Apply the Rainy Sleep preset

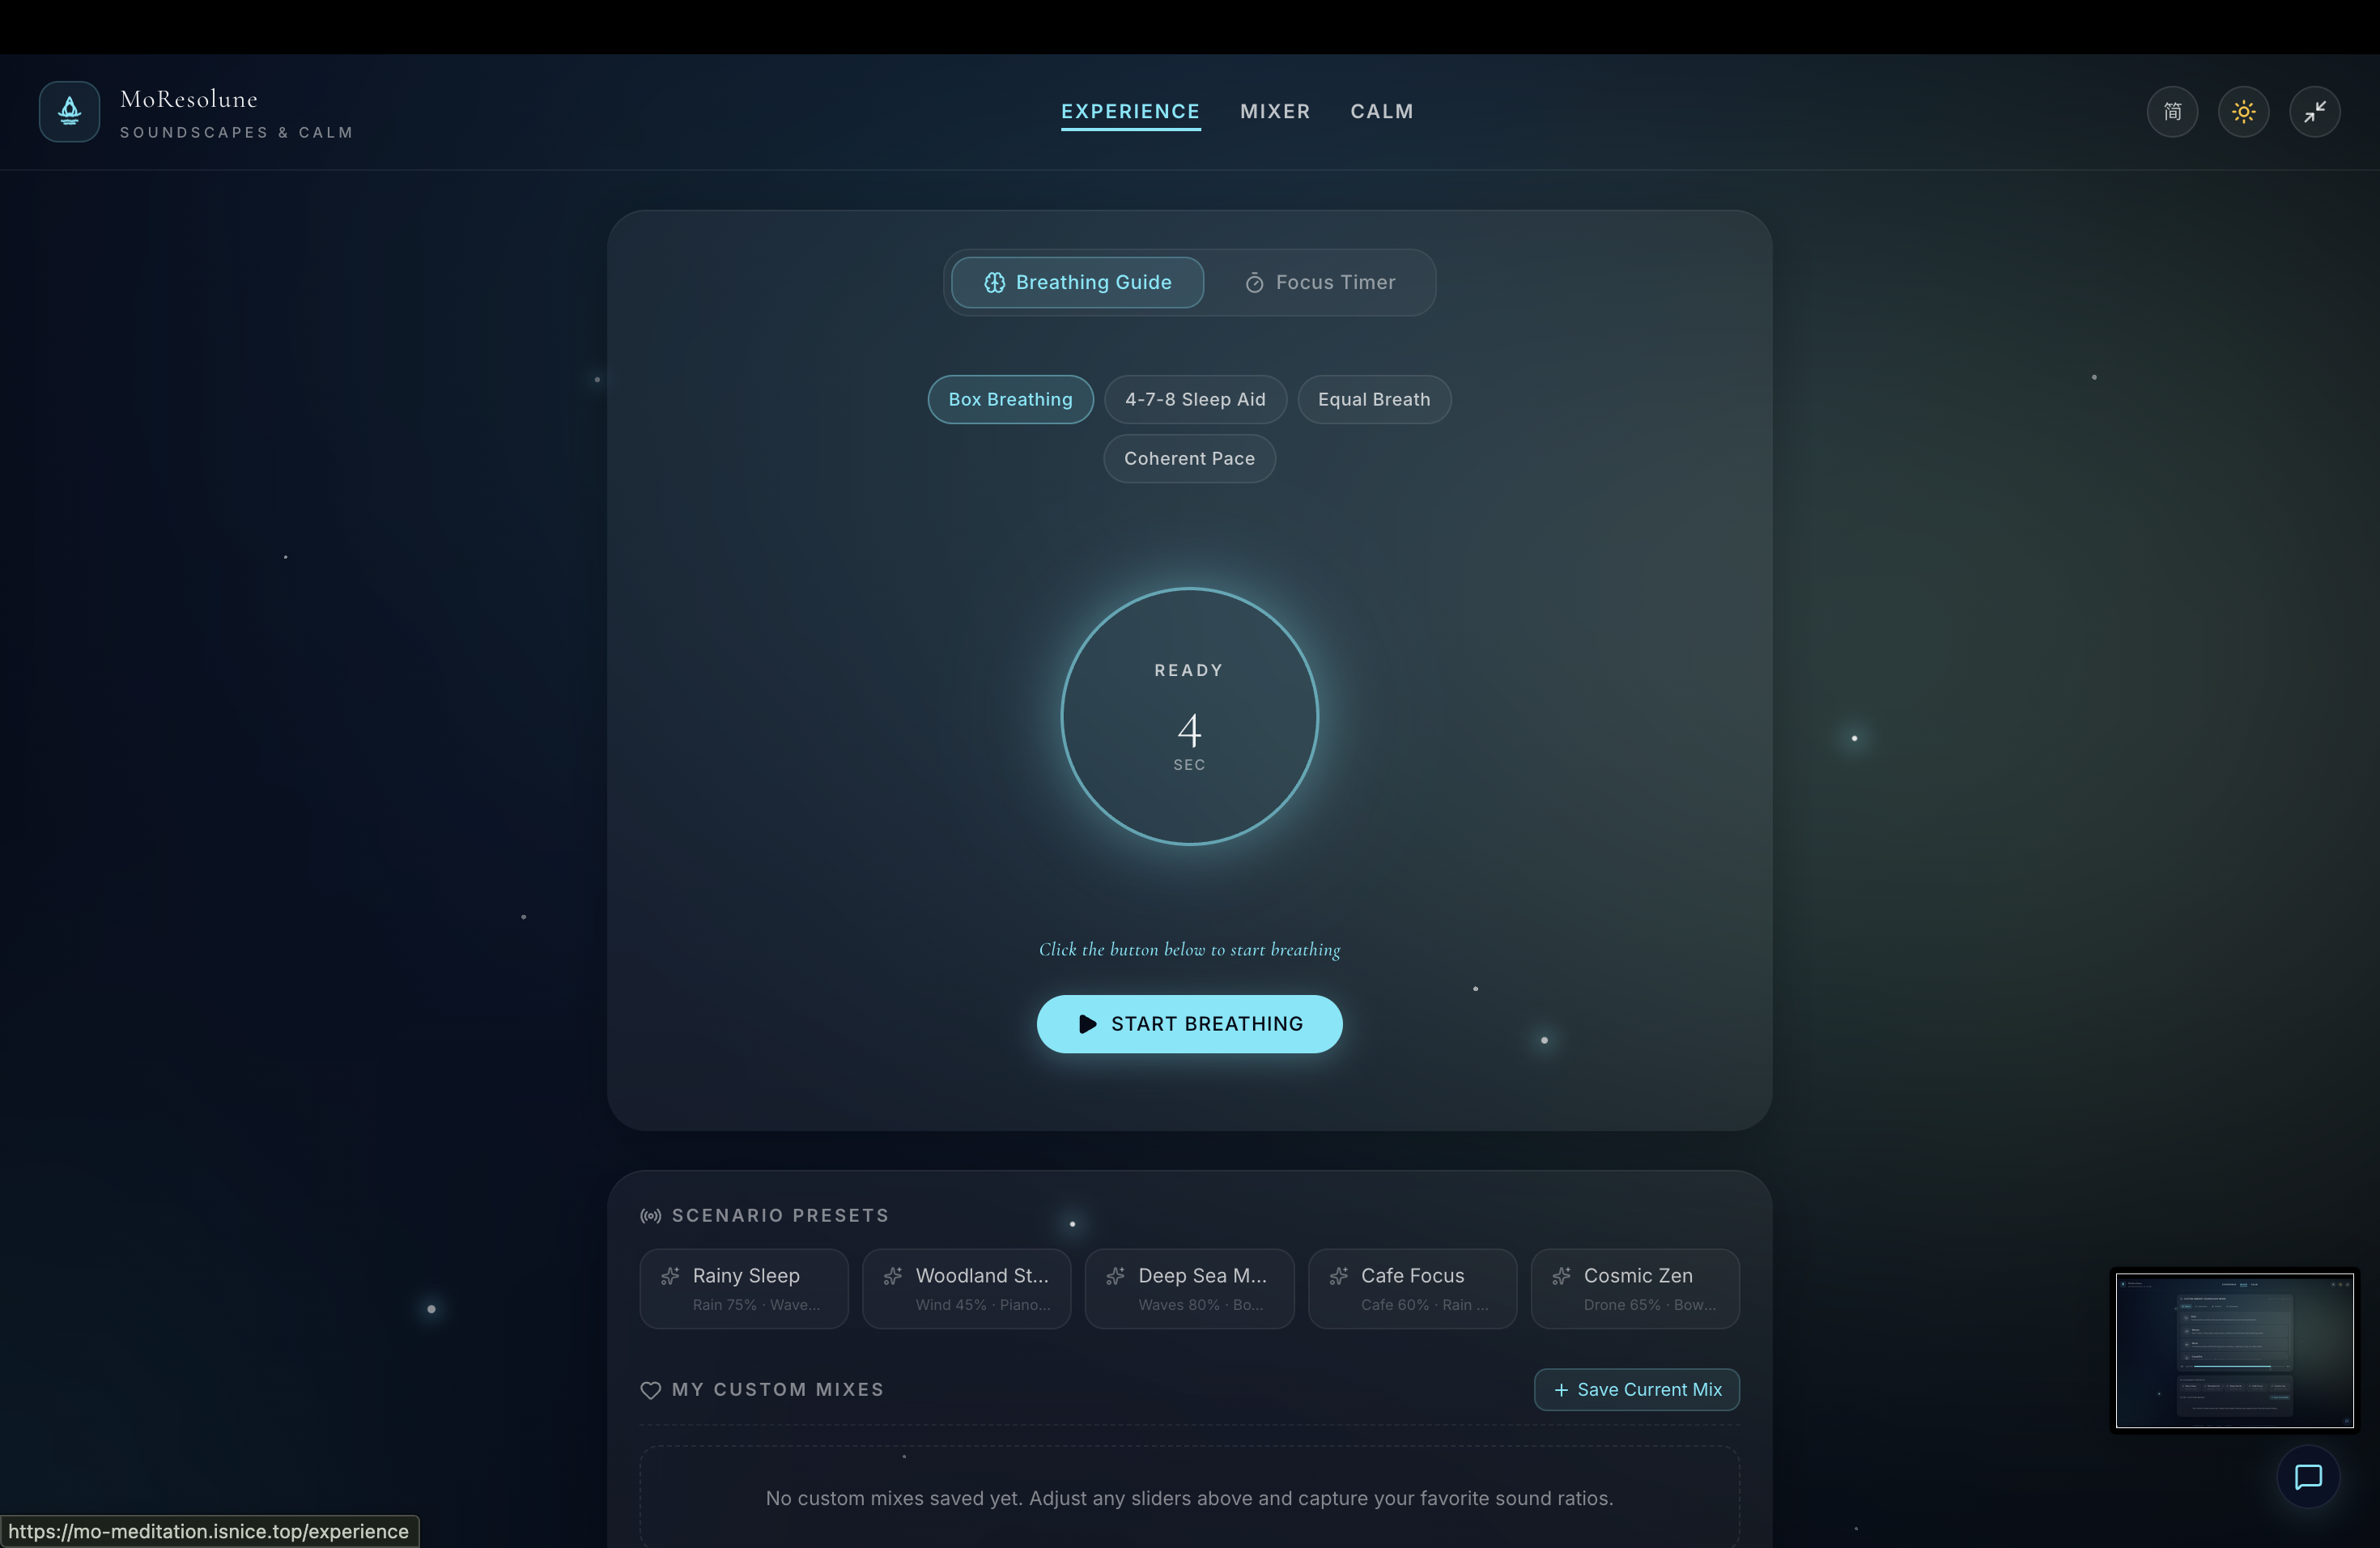743,1289
